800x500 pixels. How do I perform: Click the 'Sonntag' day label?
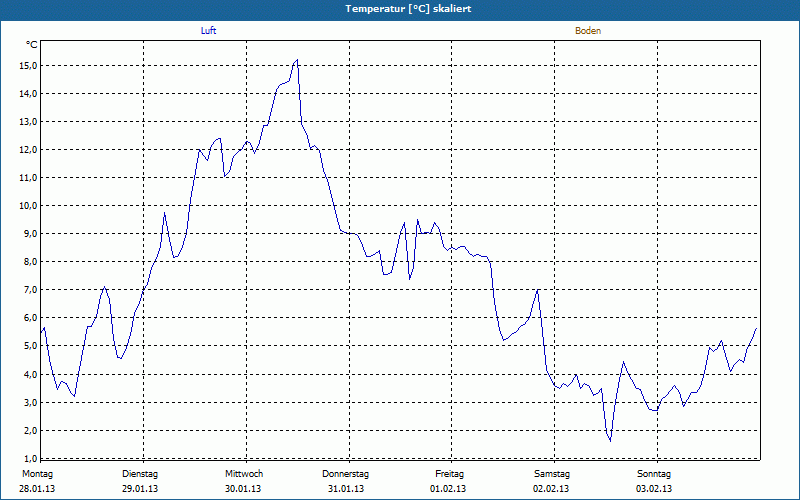click(x=654, y=474)
